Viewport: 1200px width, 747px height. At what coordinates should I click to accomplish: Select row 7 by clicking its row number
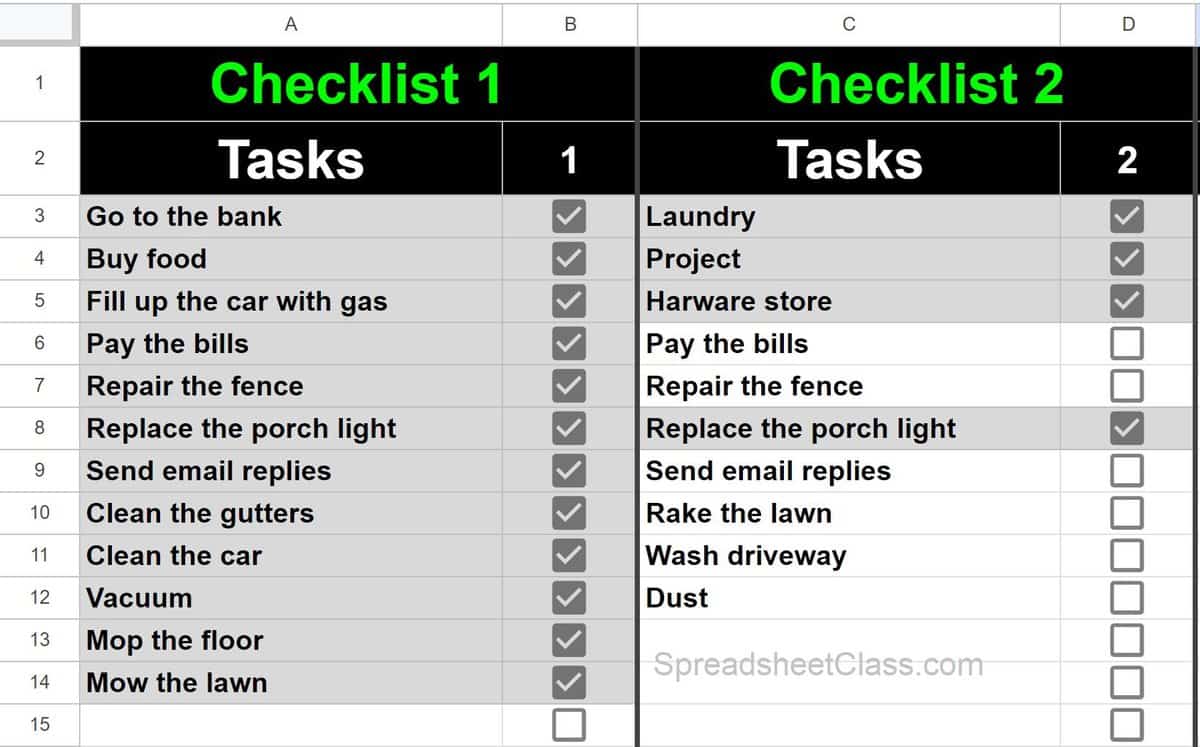39,385
